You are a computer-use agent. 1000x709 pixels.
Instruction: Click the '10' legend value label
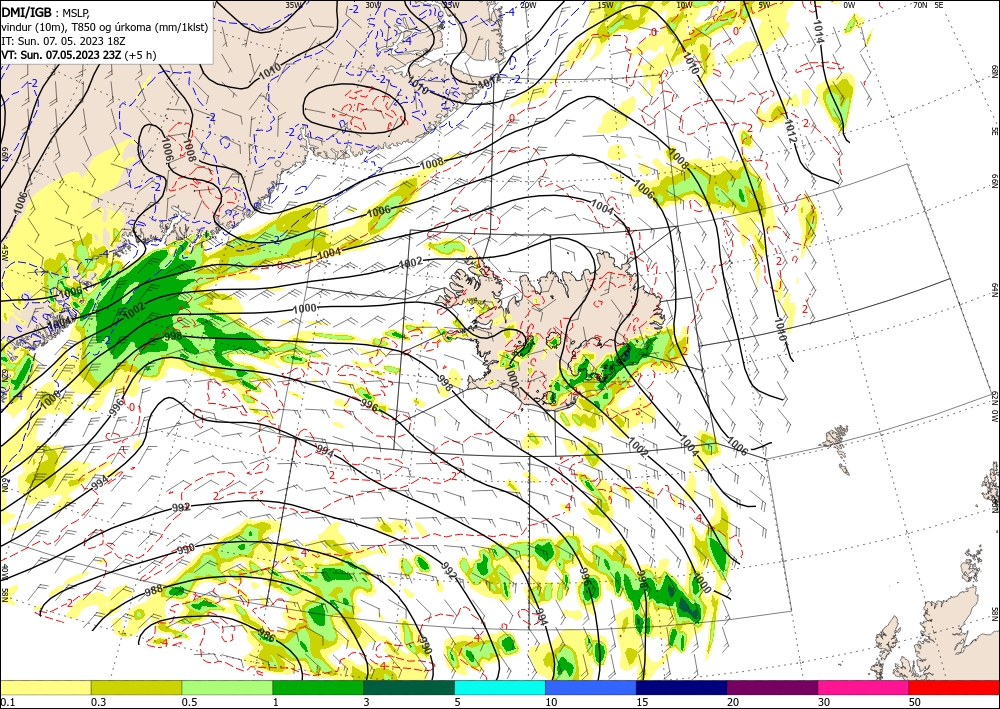tap(551, 702)
